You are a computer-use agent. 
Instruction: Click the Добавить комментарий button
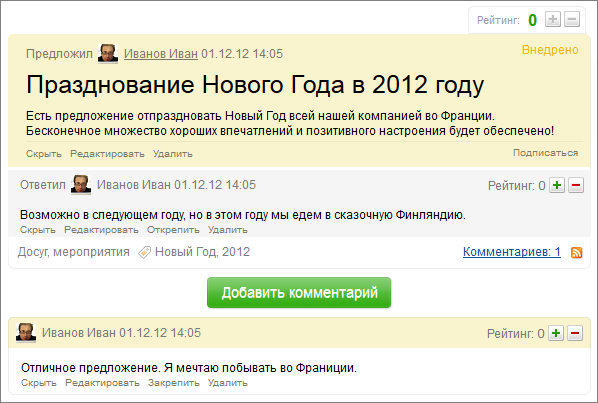tap(299, 292)
